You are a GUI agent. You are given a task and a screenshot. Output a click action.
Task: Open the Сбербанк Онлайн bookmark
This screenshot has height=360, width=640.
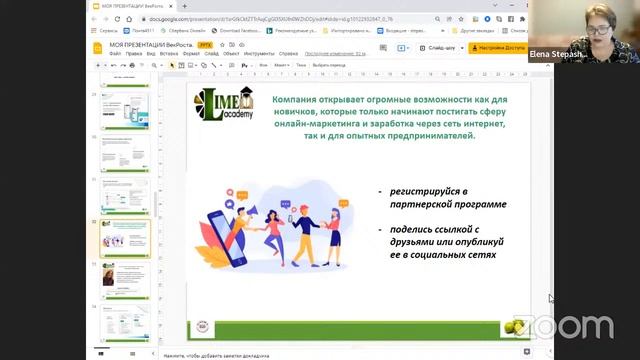pyautogui.click(x=183, y=31)
